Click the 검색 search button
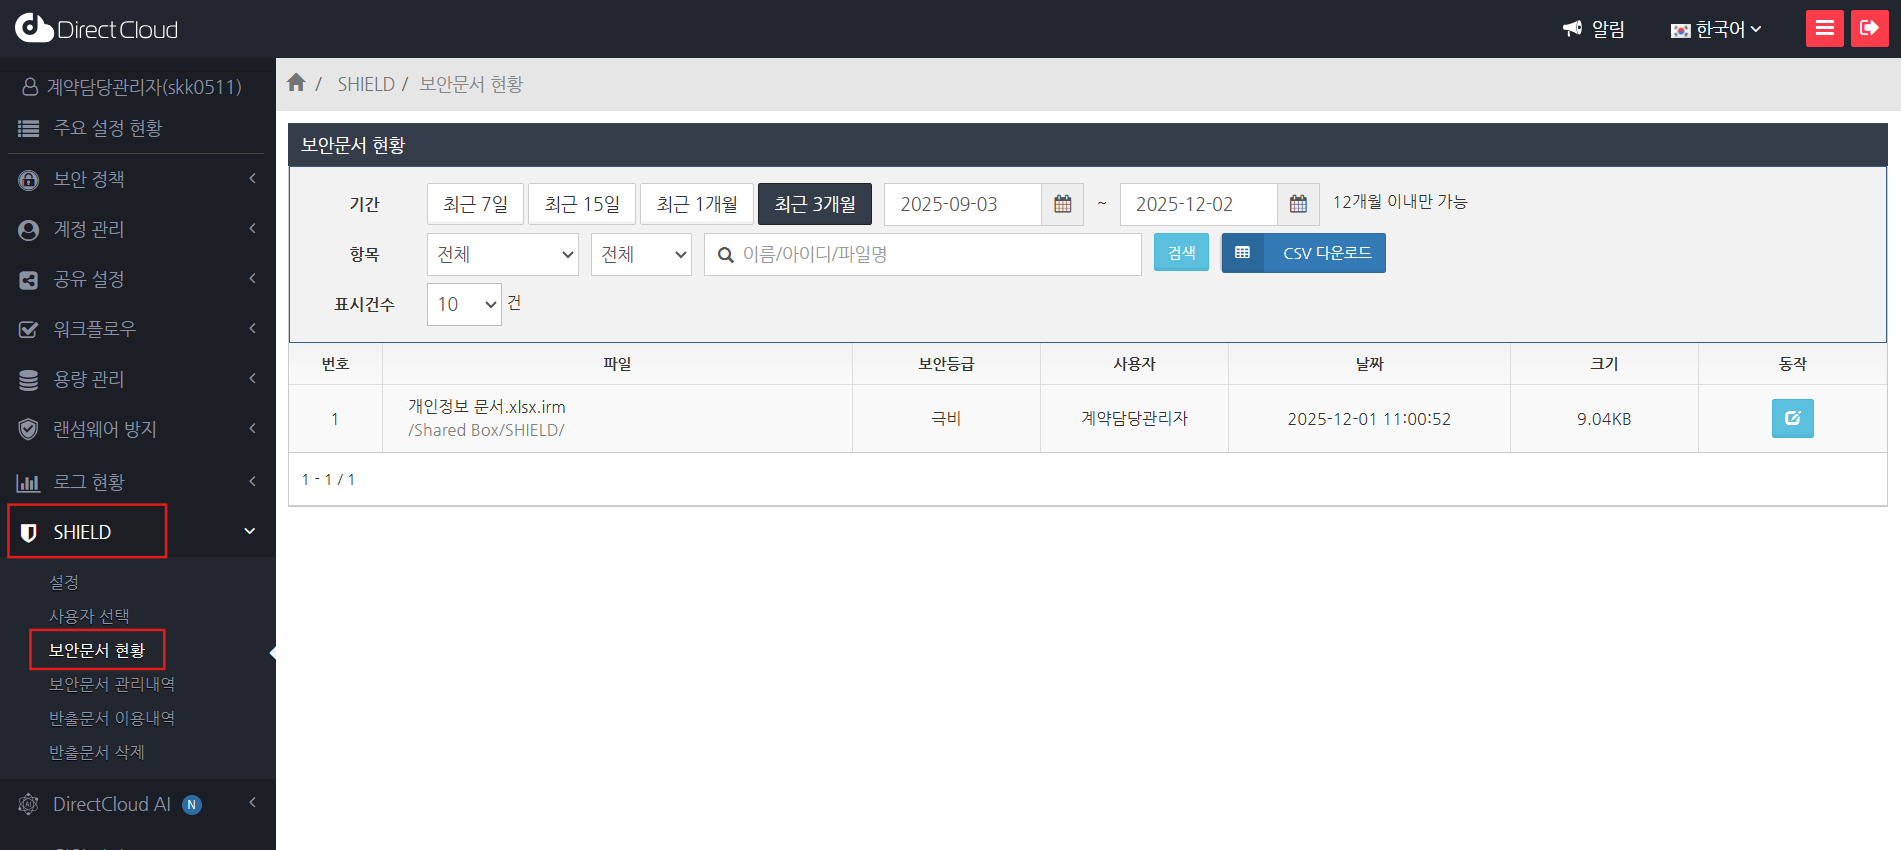Image resolution: width=1901 pixels, height=850 pixels. pos(1181,253)
